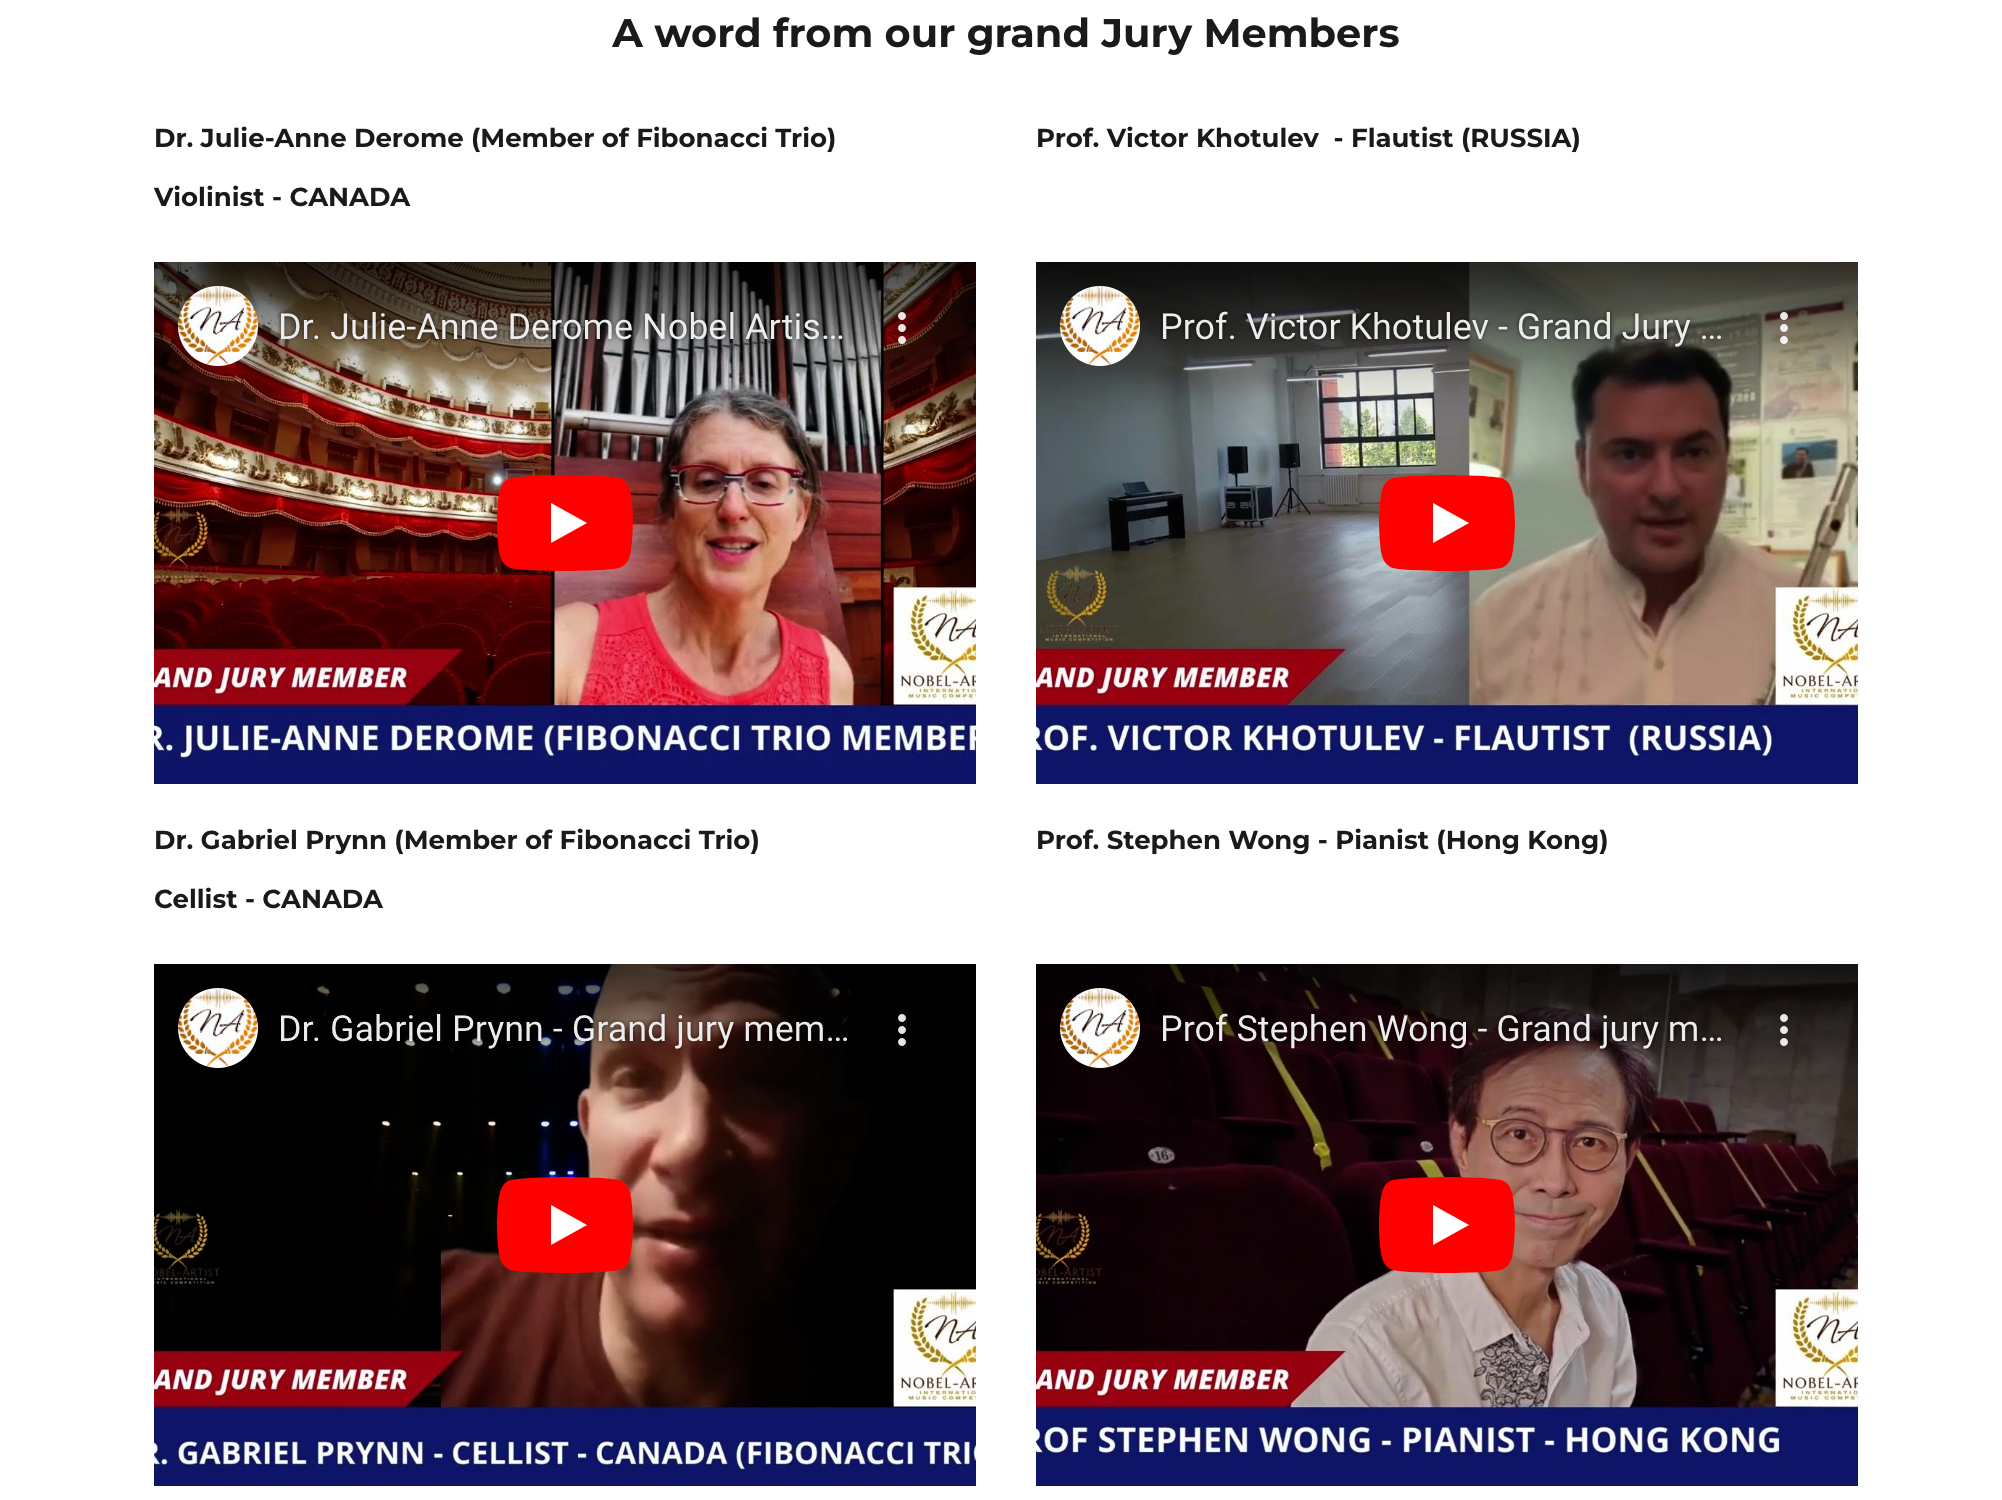The image size is (2002, 1500).
Task: Click the Nobel-Artist logo in Julie-Anne Derome's video
Action: 935,646
